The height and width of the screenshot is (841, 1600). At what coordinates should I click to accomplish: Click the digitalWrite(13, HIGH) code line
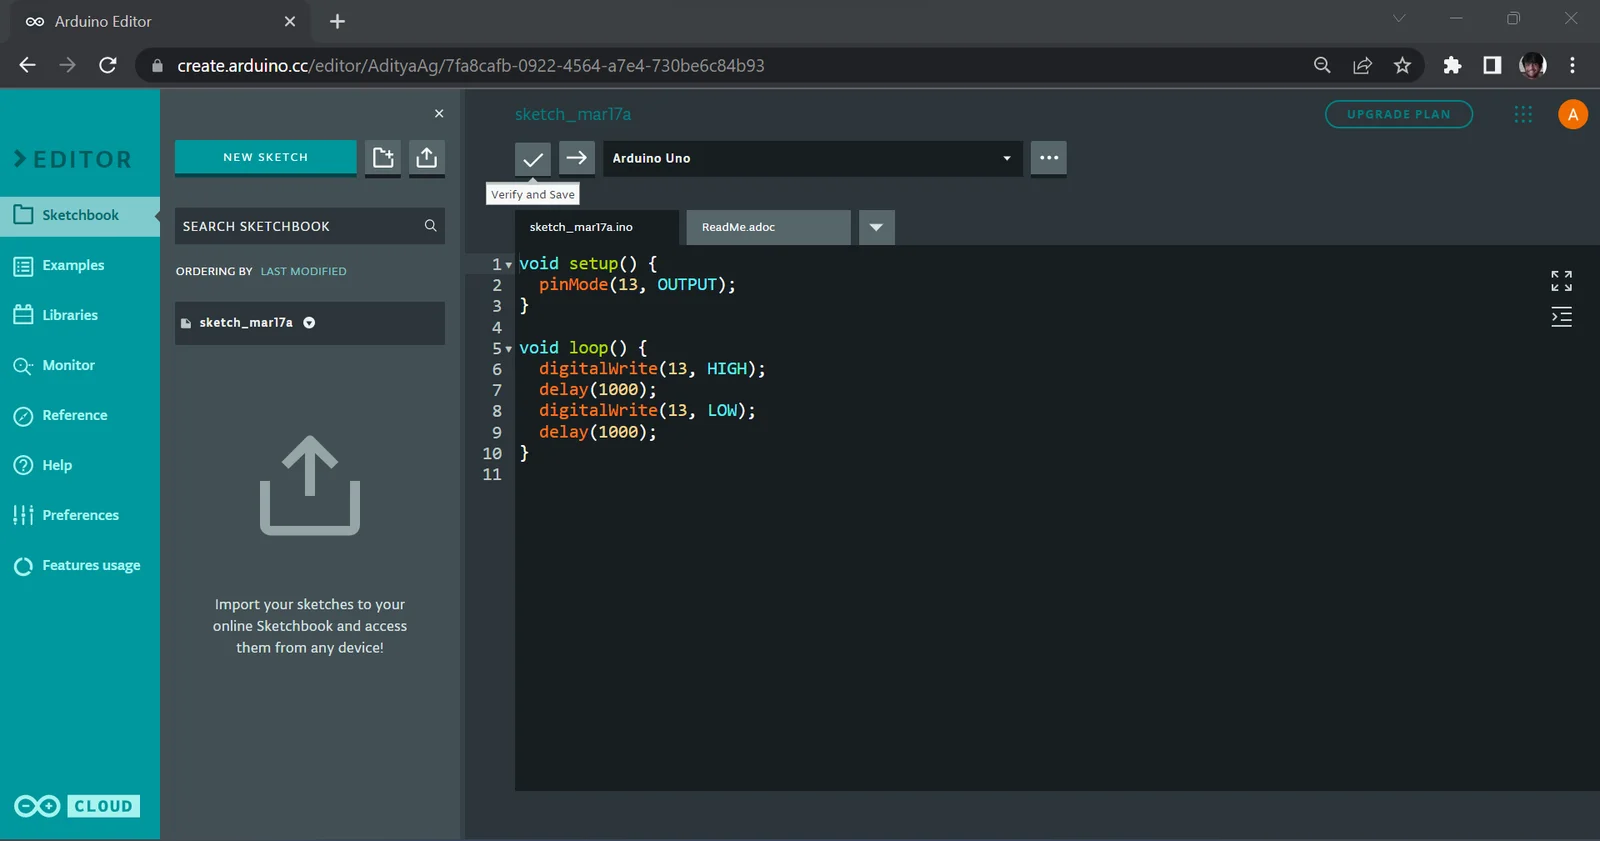pyautogui.click(x=652, y=369)
